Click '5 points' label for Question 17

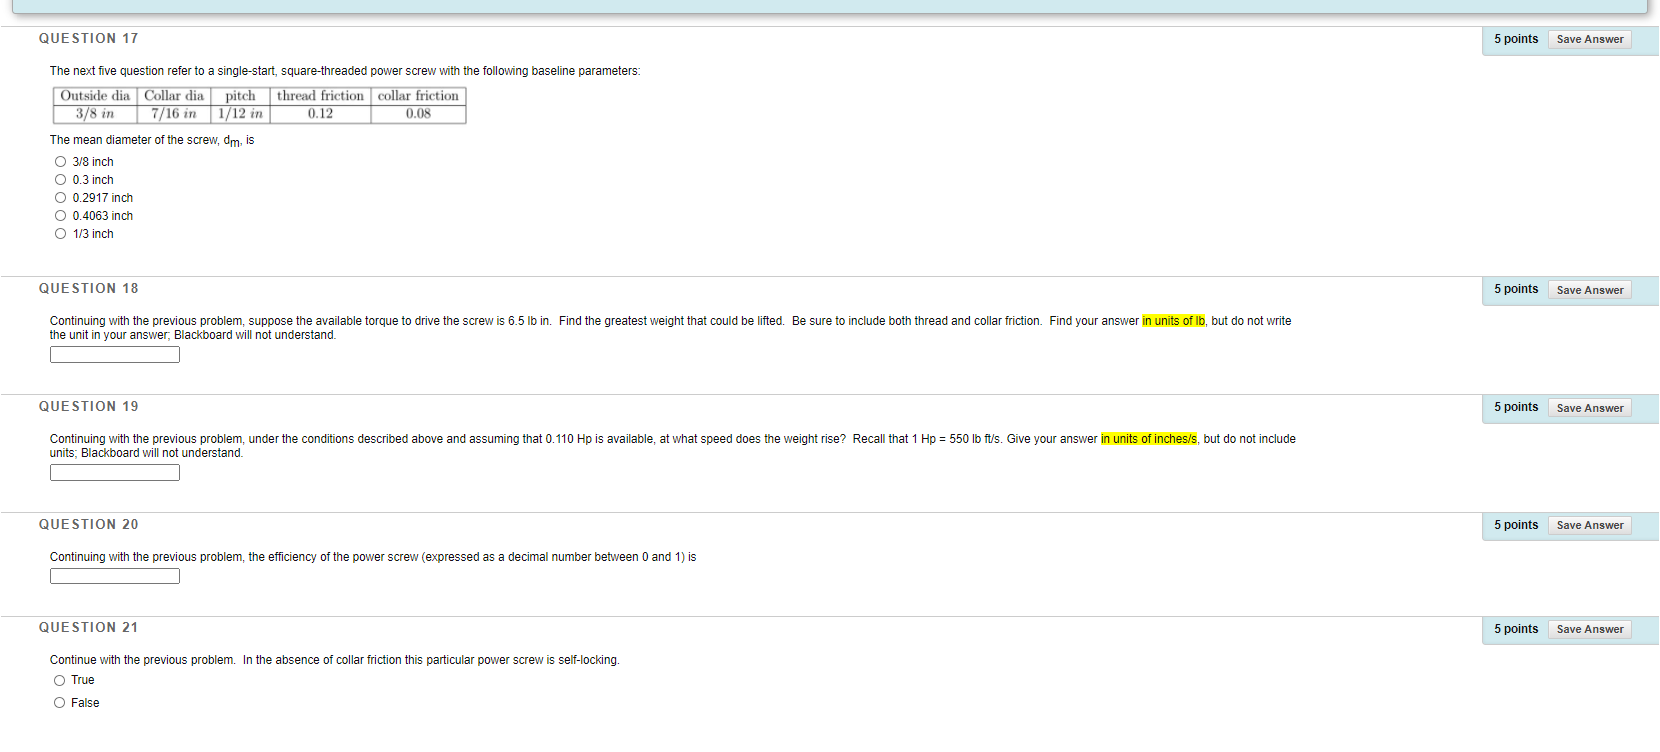coord(1516,39)
